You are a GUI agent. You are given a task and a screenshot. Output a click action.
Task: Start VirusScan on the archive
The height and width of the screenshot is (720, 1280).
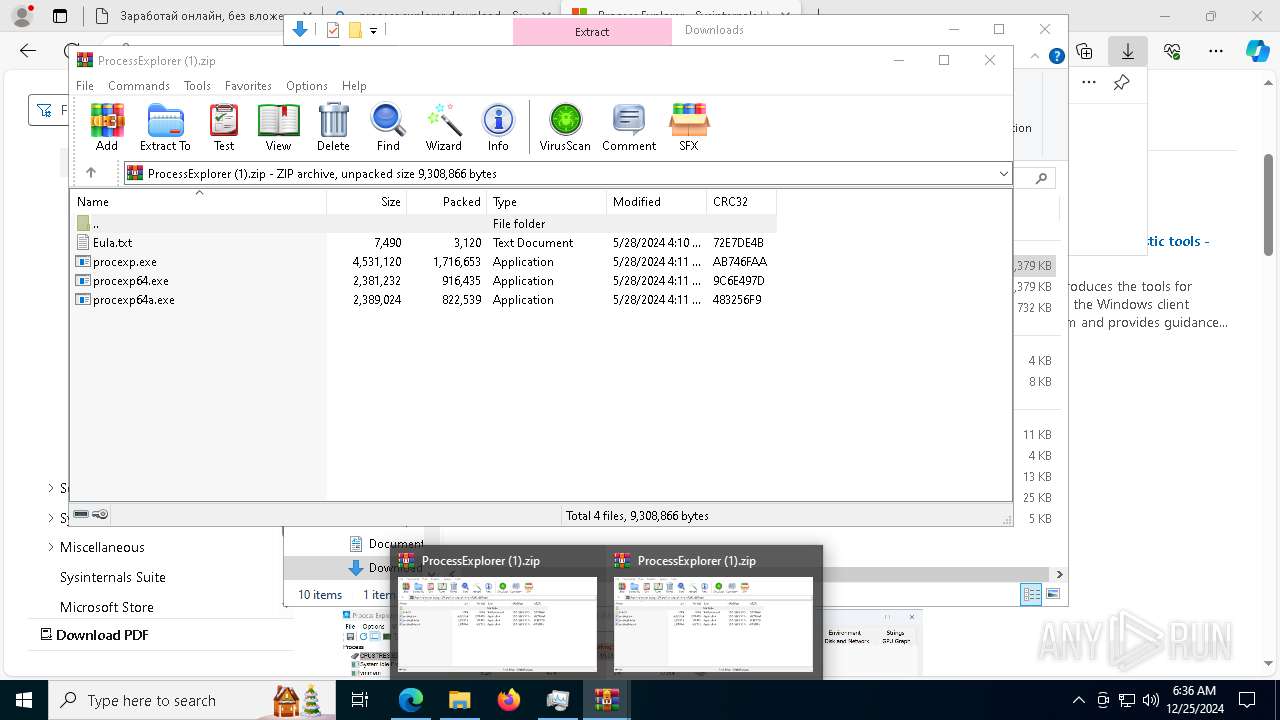coord(565,127)
